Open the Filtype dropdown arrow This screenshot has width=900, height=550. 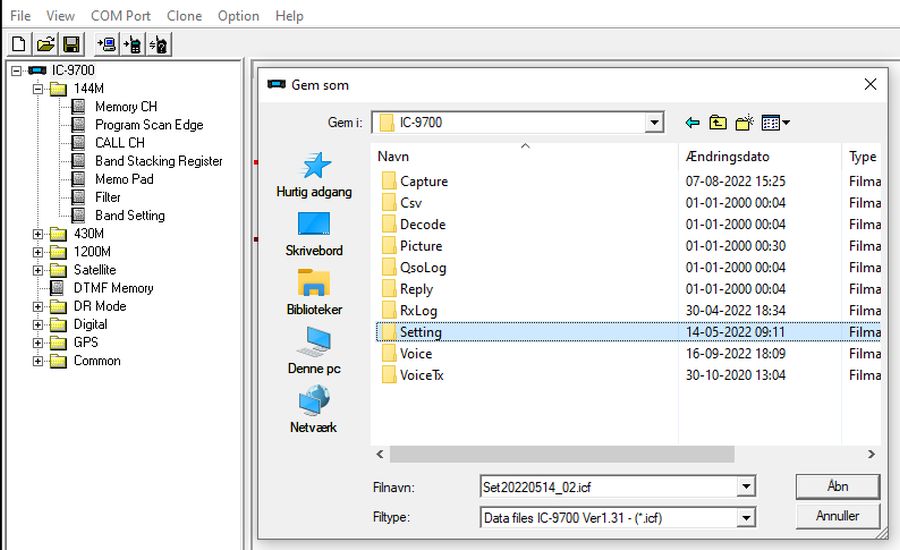tap(746, 518)
